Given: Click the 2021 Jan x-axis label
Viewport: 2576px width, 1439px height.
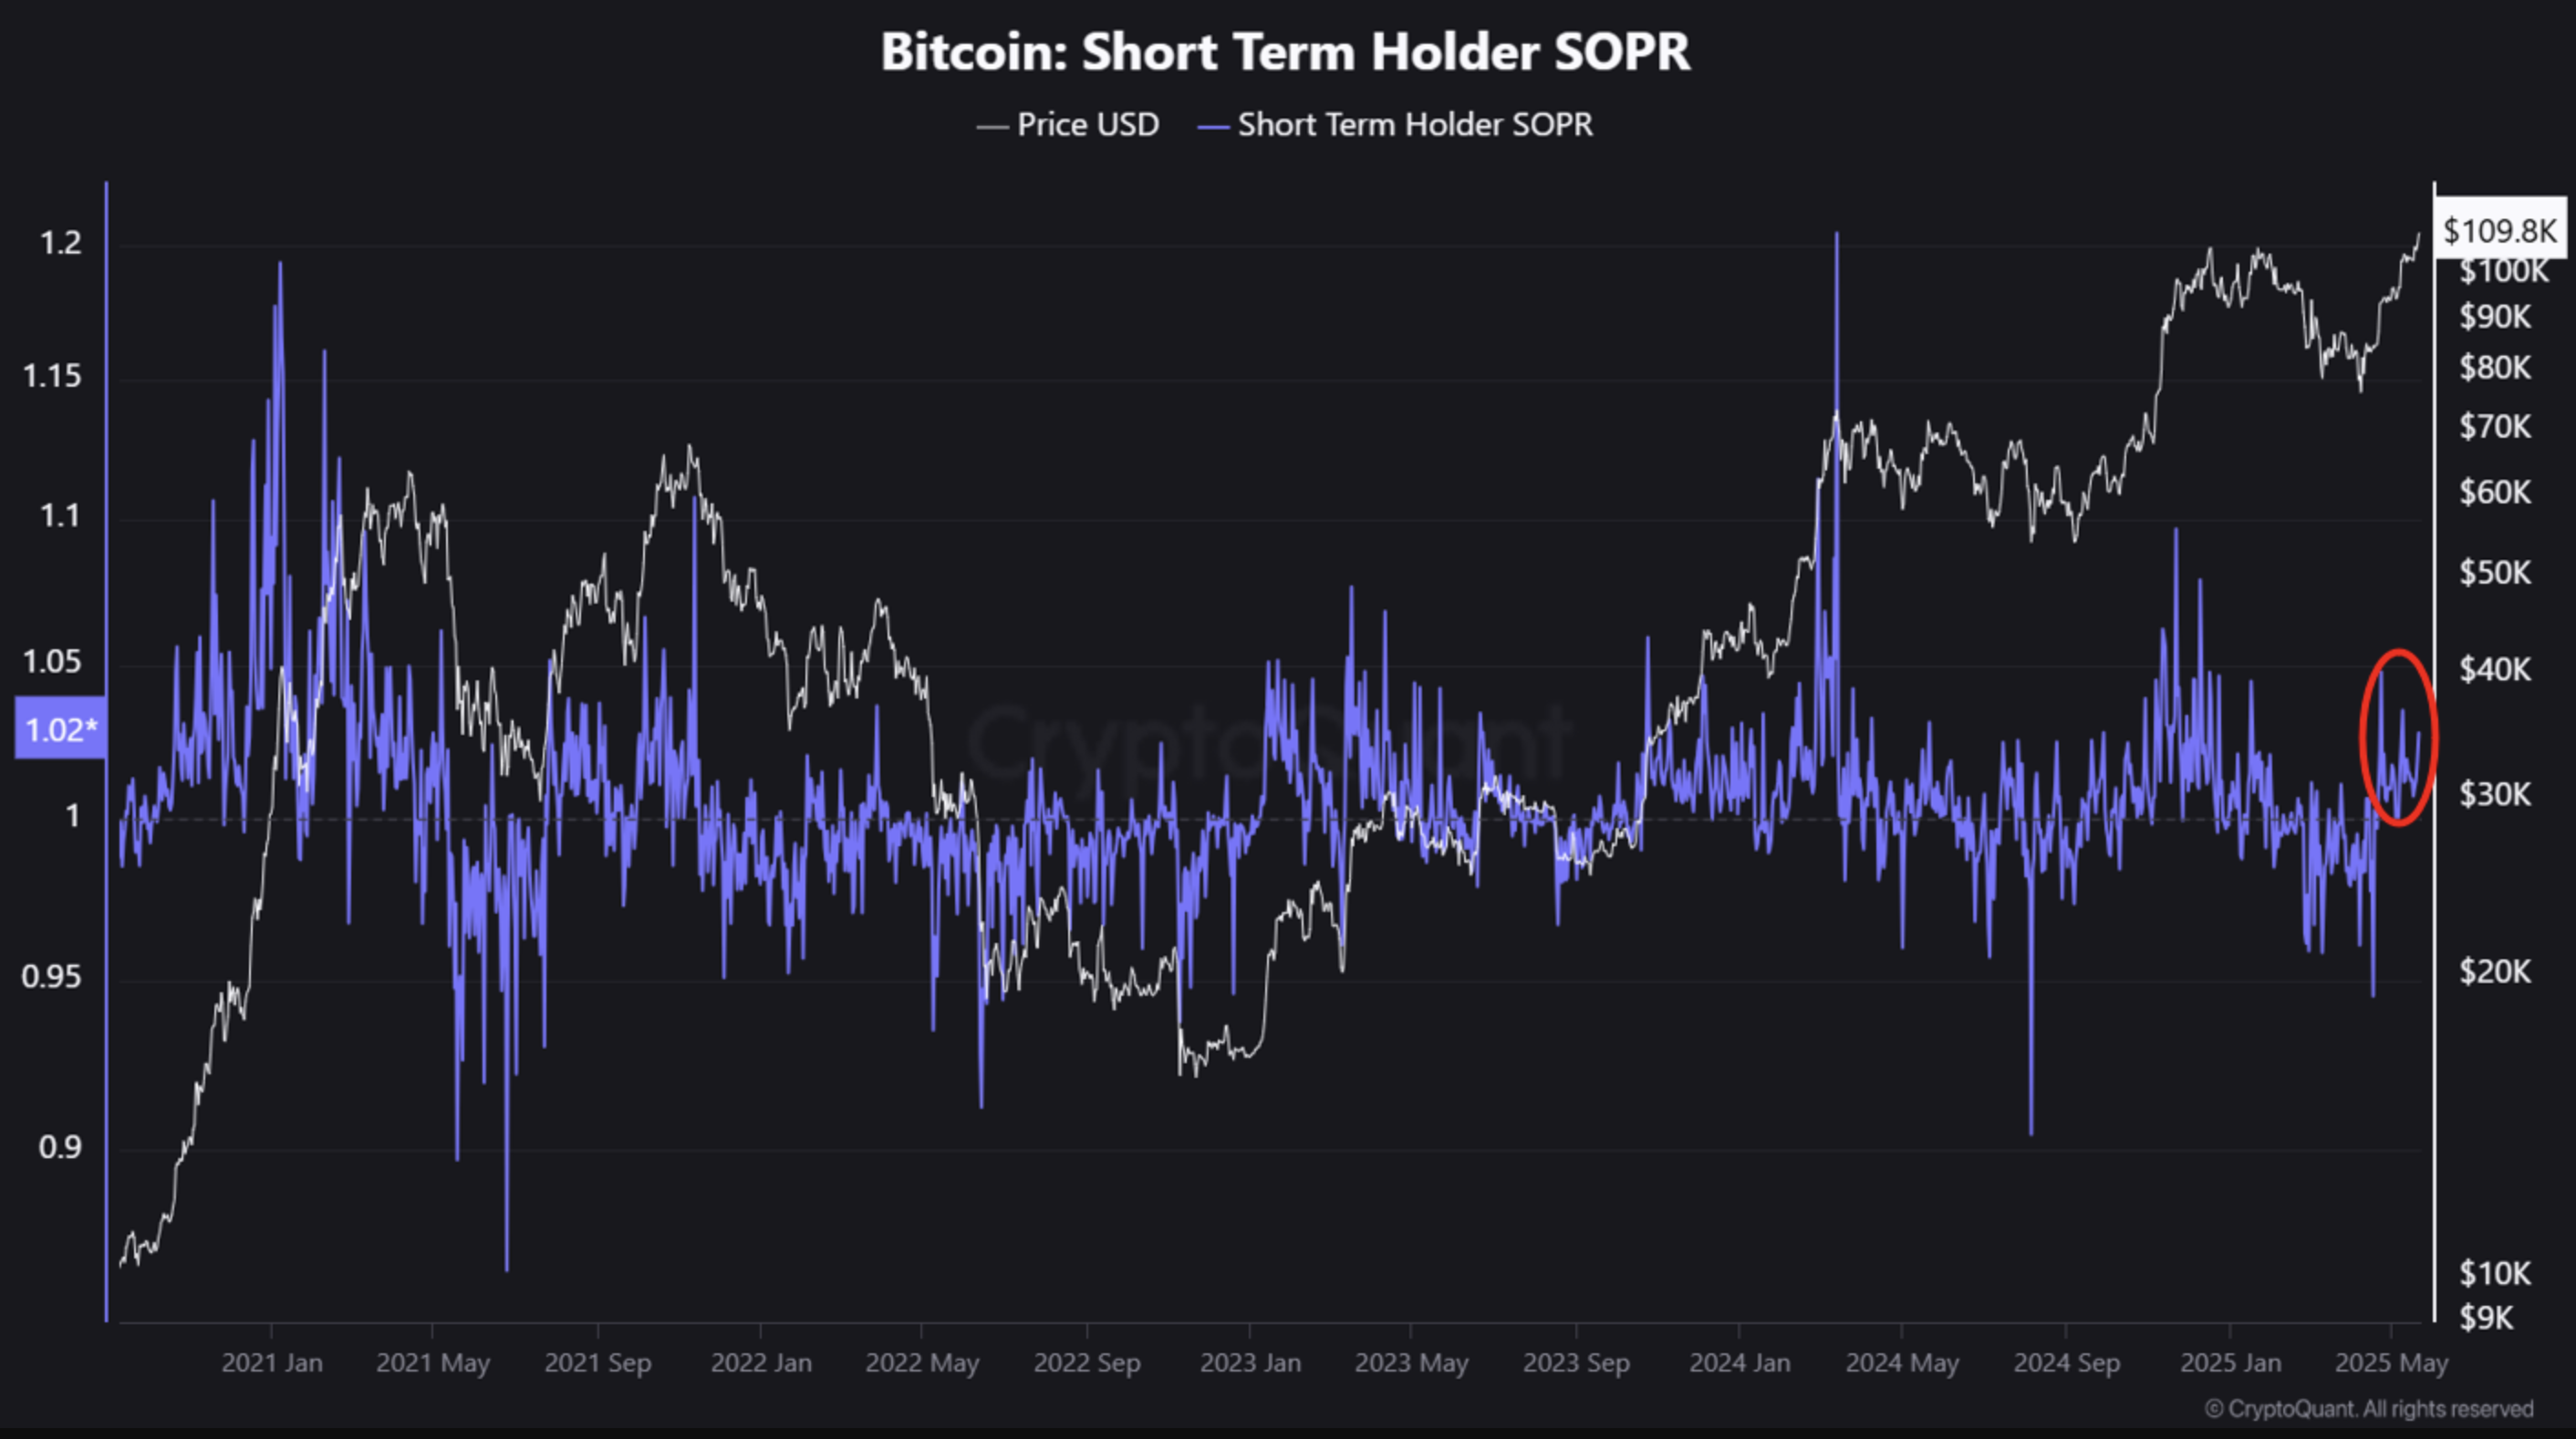Looking at the screenshot, I should tap(272, 1363).
